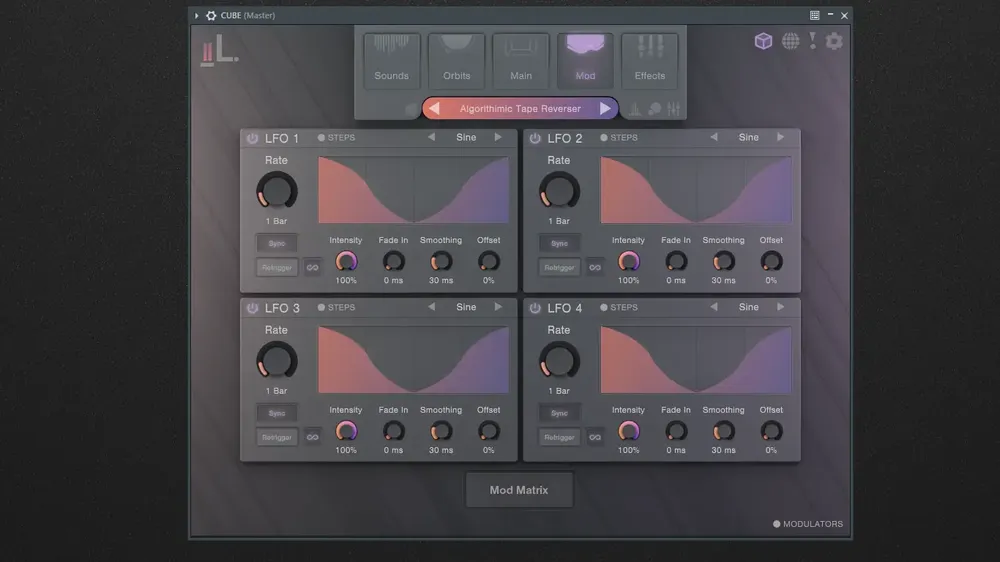The width and height of the screenshot is (1000, 562).
Task: Click the detach icon in title bar
Action: [x=814, y=15]
